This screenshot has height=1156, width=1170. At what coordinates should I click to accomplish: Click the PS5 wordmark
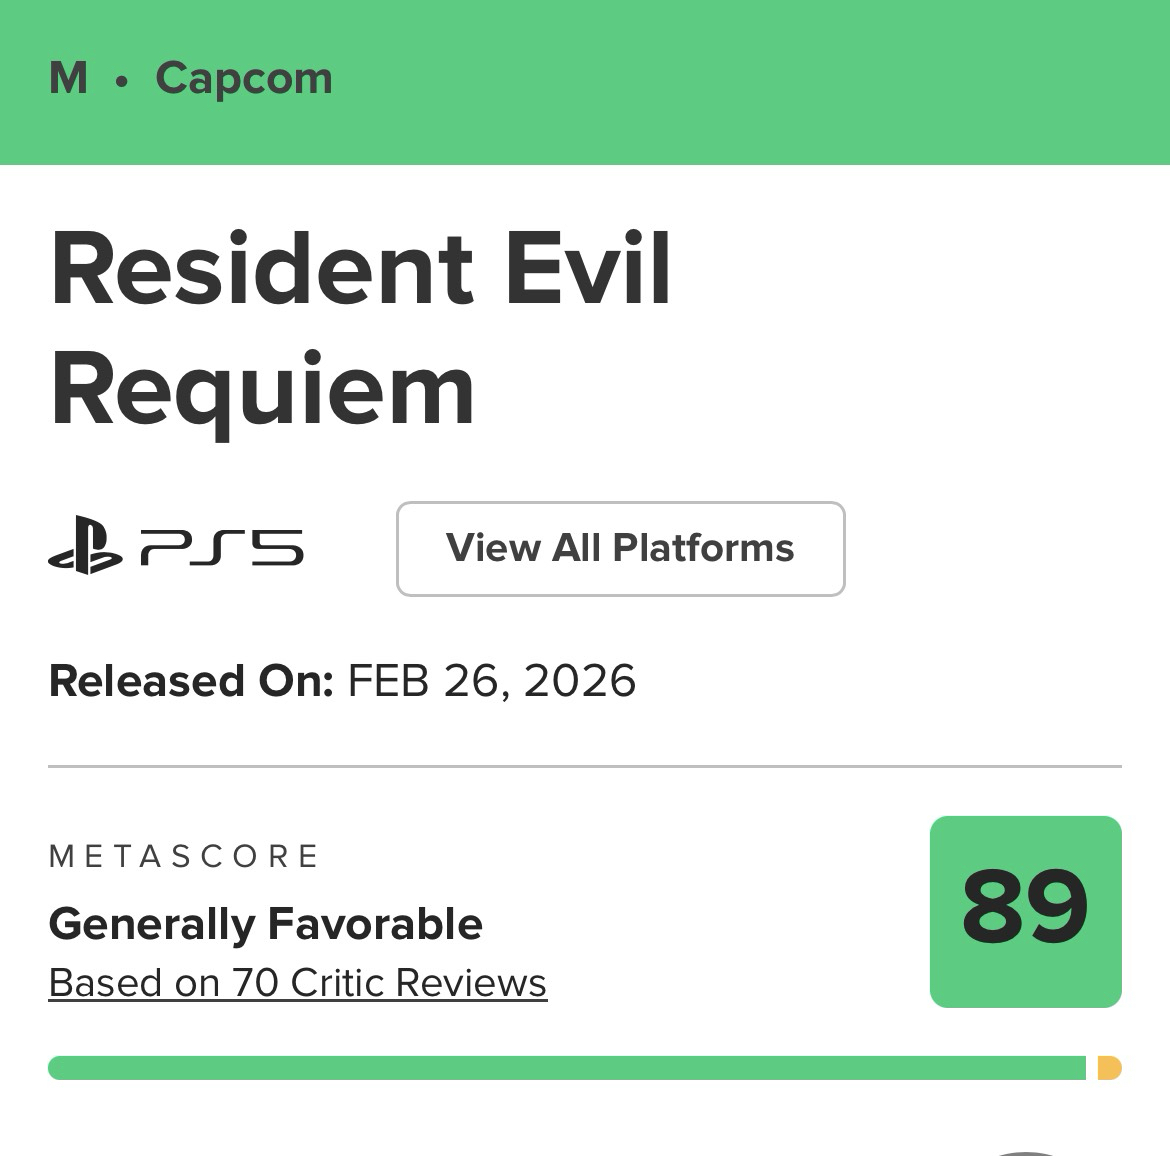point(222,548)
